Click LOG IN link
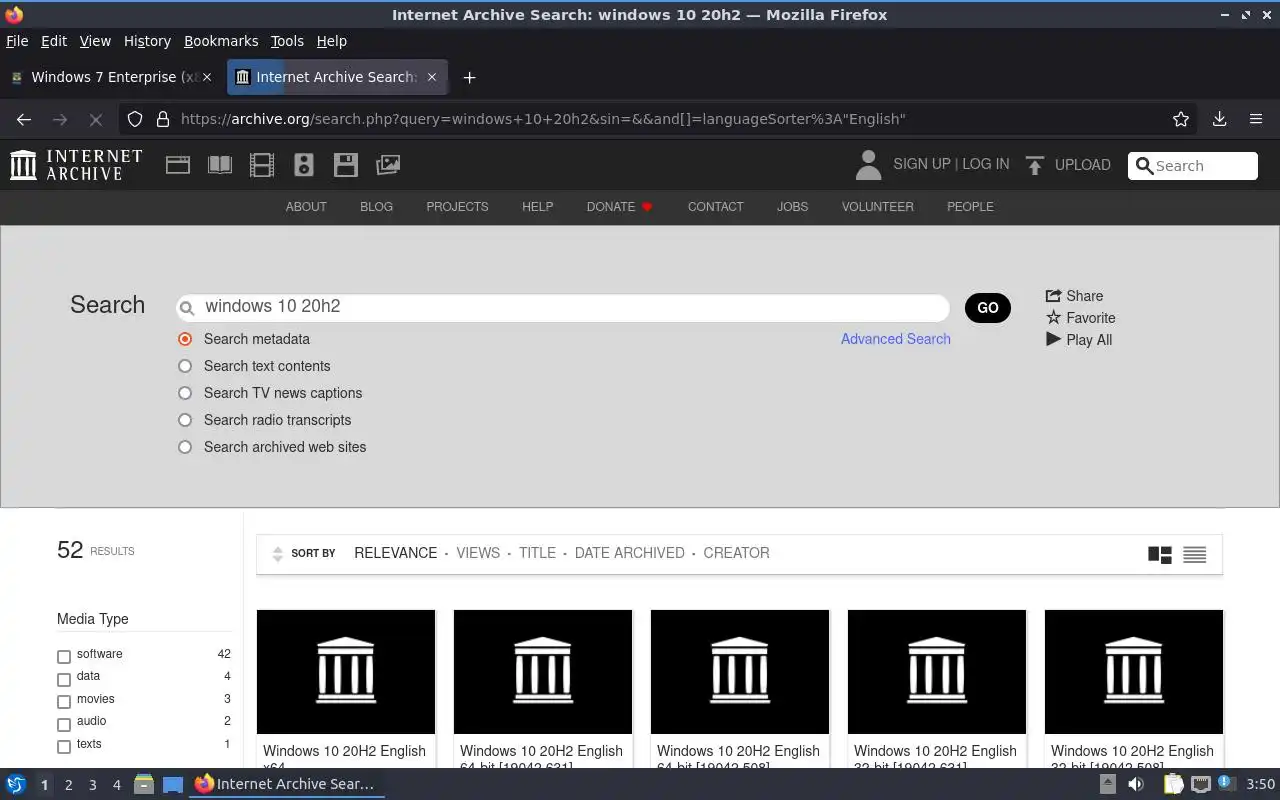This screenshot has width=1280, height=800. 986,164
